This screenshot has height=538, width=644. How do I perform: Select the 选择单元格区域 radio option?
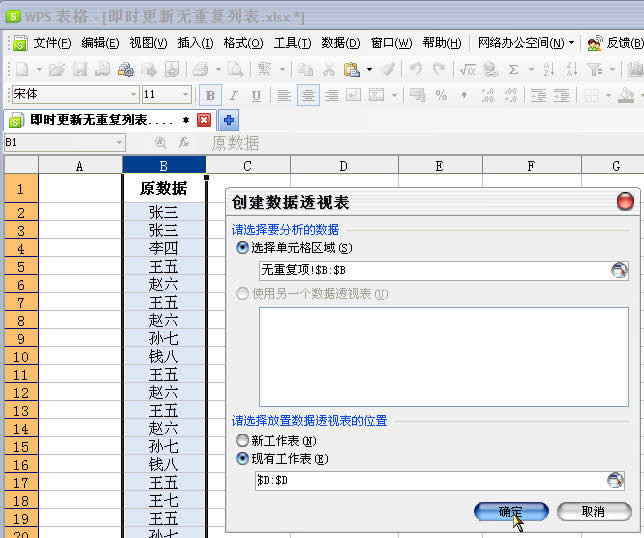coord(242,247)
